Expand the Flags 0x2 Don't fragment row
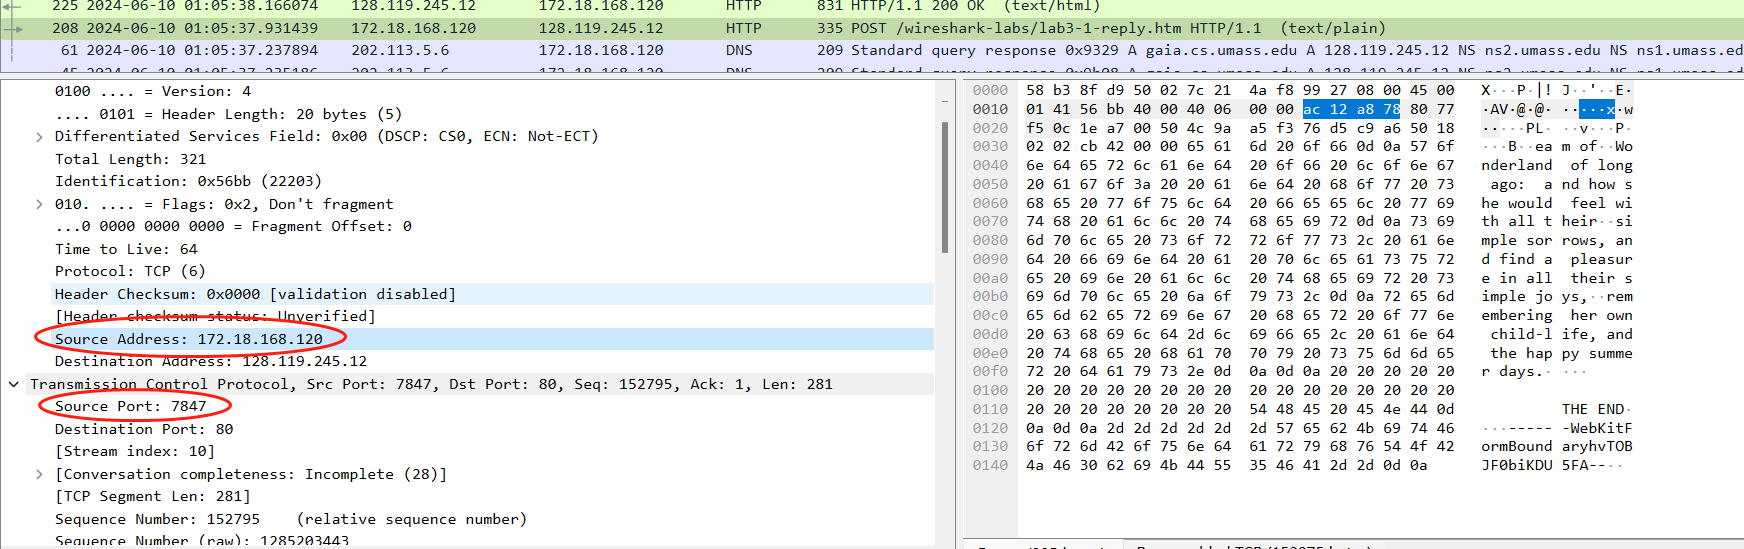The height and width of the screenshot is (549, 1744). [x=39, y=205]
